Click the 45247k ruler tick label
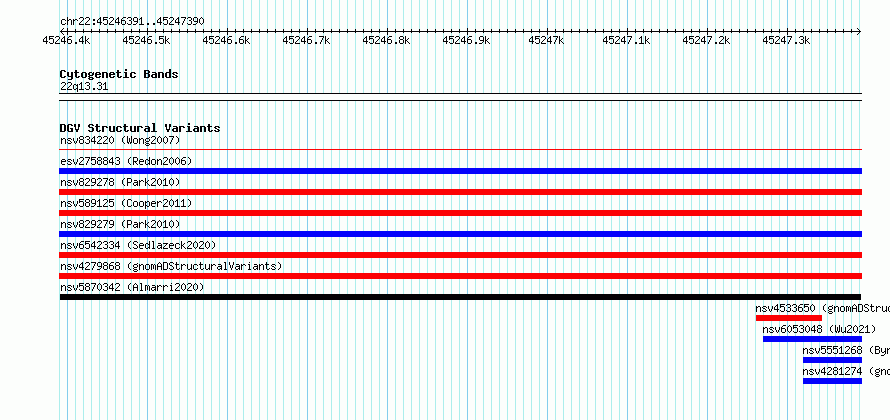Viewport: 890px width, 420px height. pyautogui.click(x=546, y=40)
